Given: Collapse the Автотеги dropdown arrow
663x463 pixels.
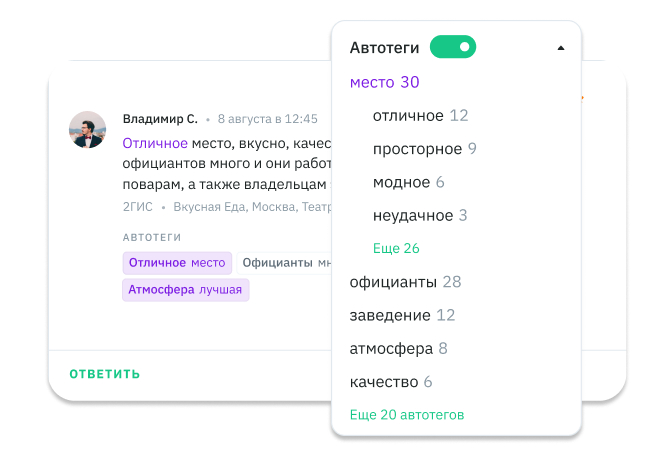Looking at the screenshot, I should [560, 48].
